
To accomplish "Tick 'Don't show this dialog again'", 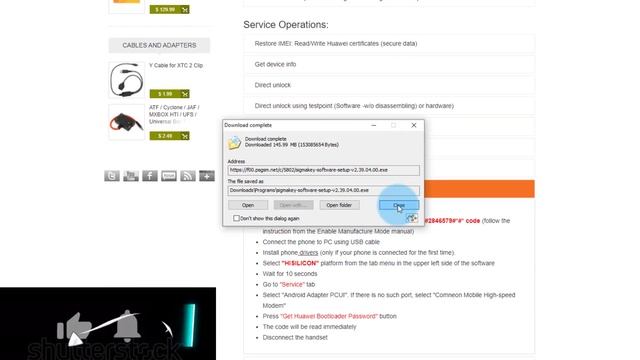I will pyautogui.click(x=236, y=218).
